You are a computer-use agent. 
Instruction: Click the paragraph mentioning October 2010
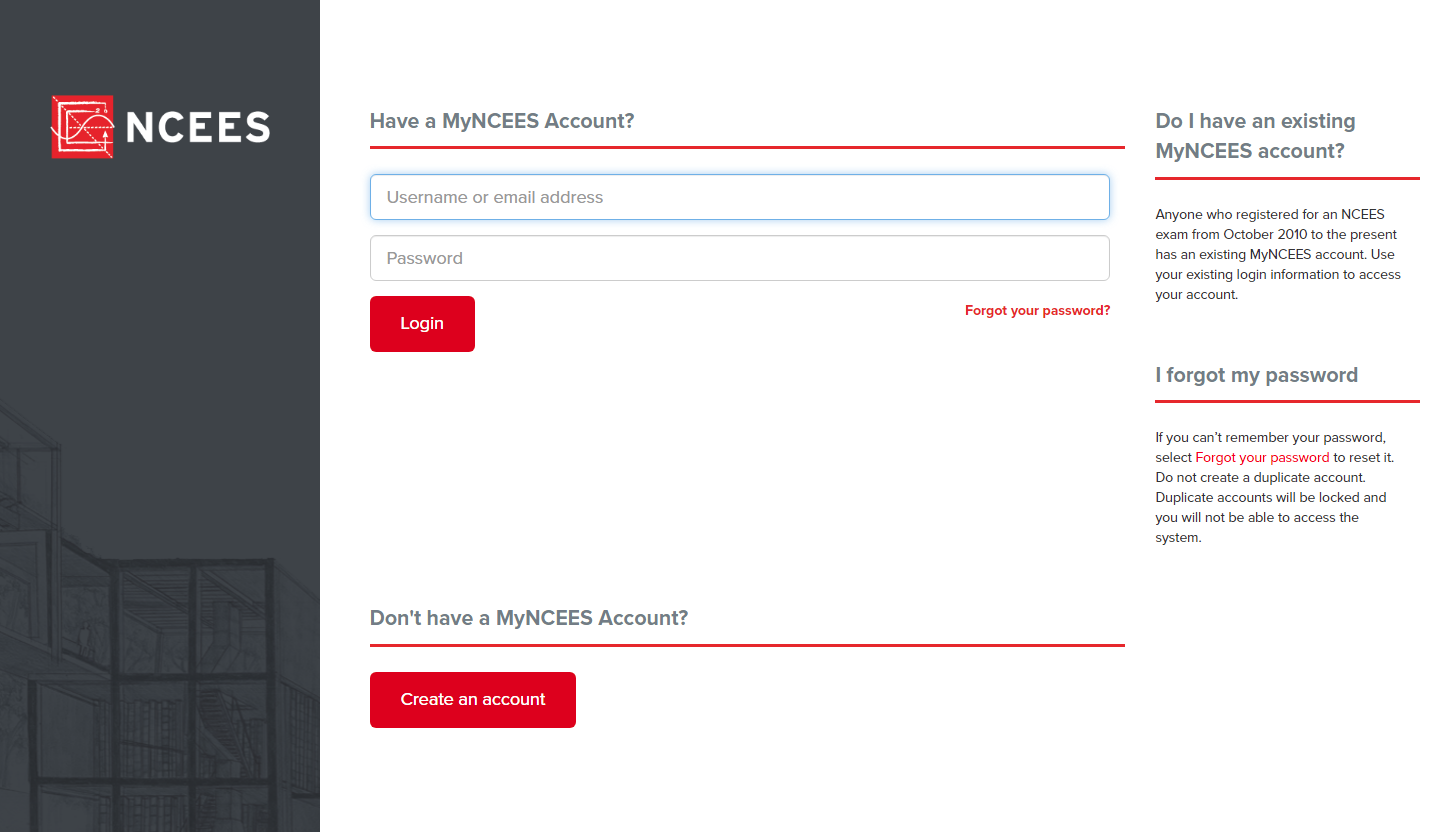coord(1278,254)
